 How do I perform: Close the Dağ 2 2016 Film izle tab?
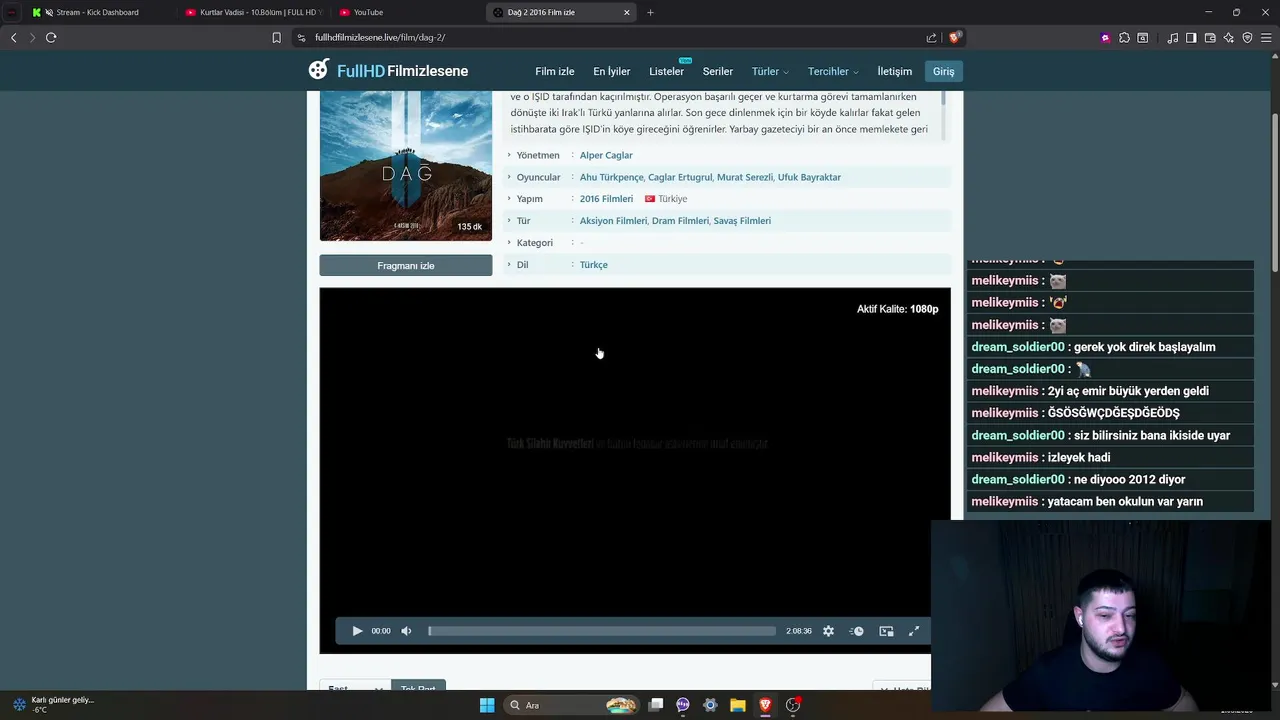click(x=627, y=12)
